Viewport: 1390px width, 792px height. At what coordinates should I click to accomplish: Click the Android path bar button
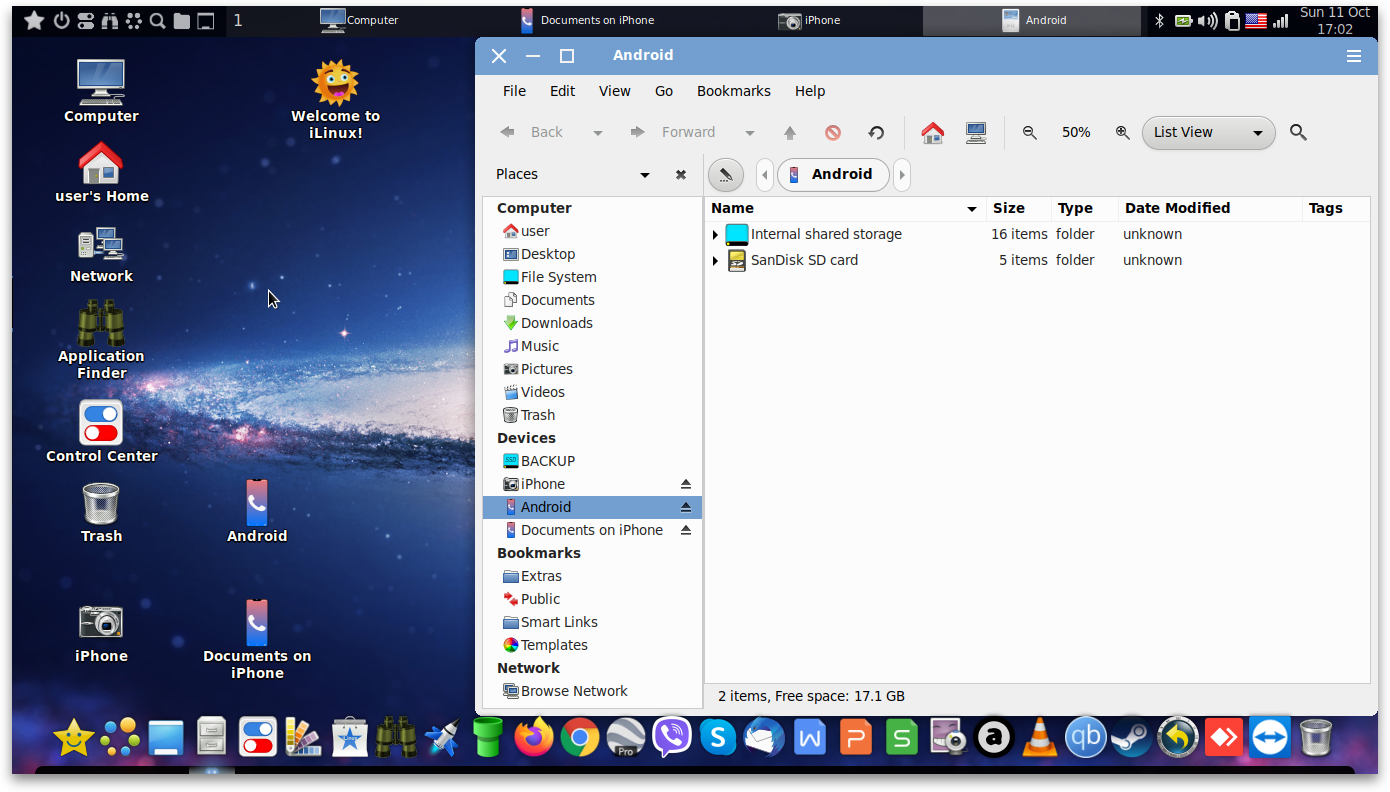tap(833, 174)
